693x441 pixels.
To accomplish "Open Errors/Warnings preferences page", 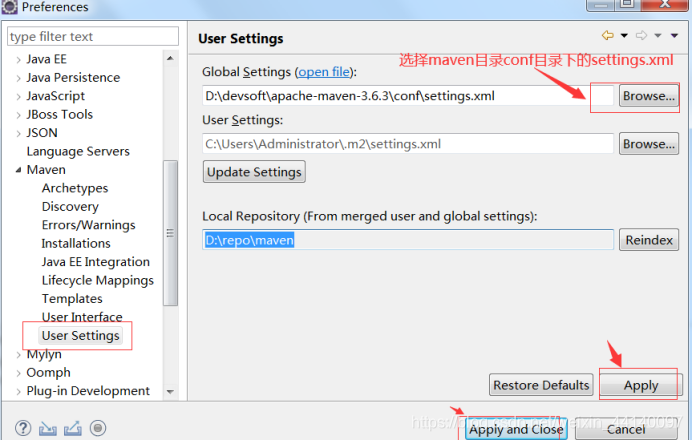I will (x=88, y=225).
